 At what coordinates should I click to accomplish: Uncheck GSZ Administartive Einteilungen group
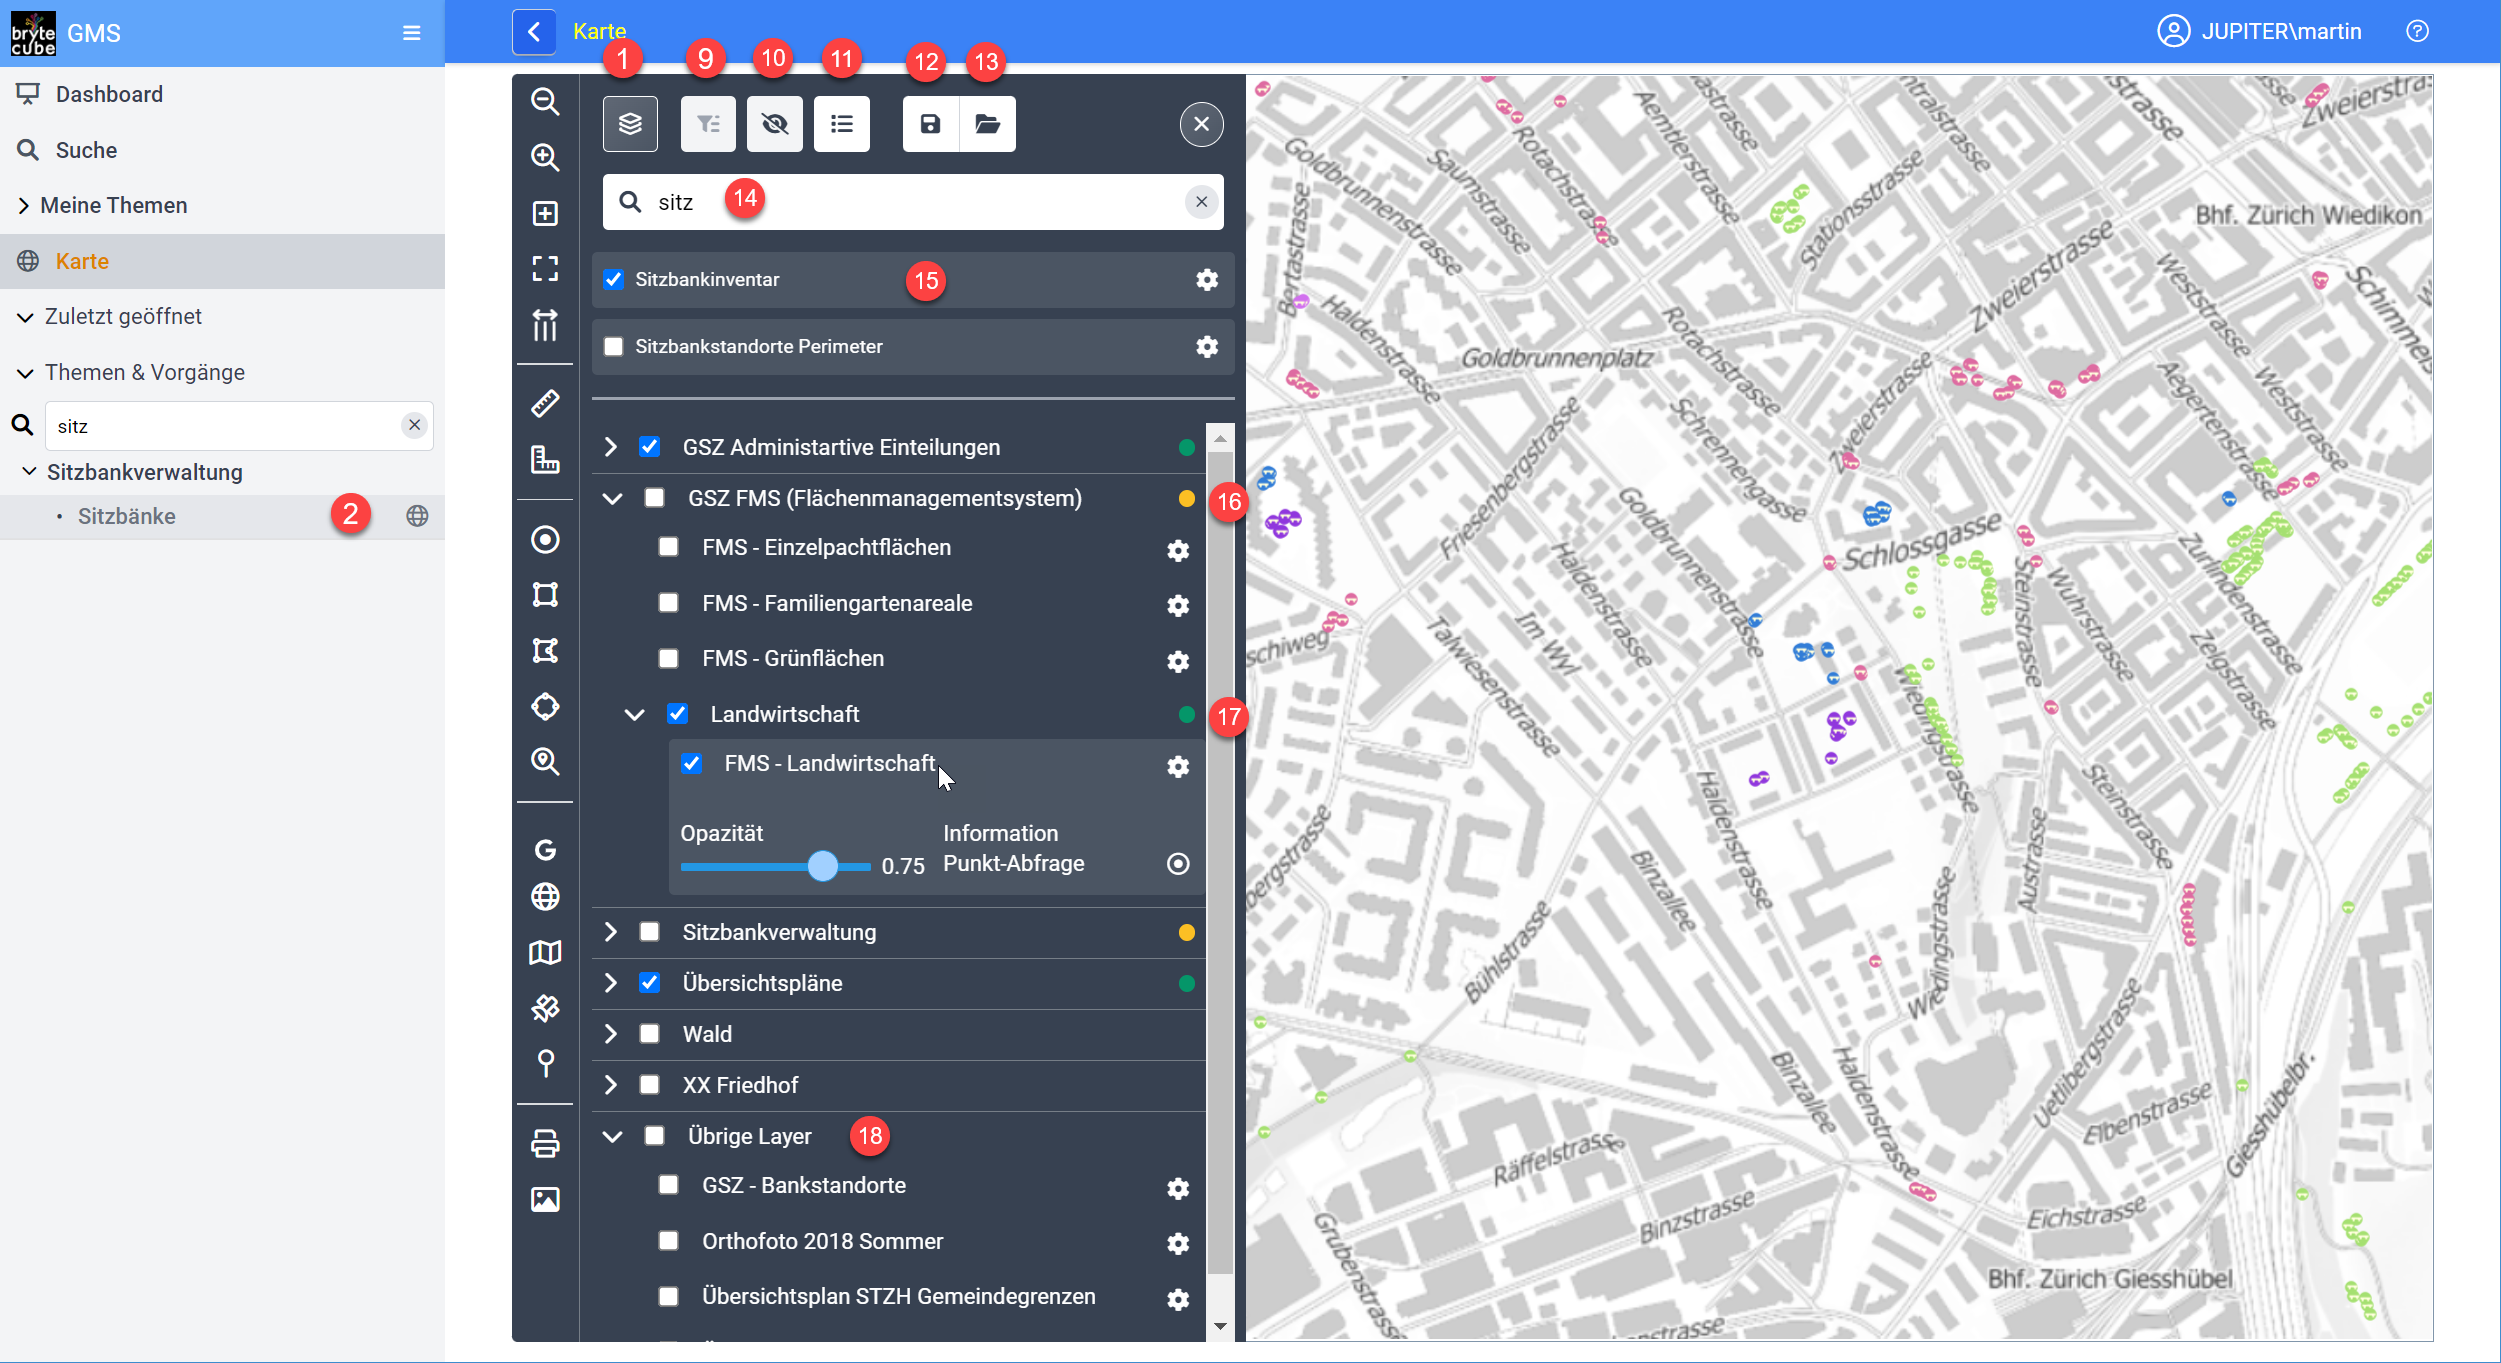650,447
